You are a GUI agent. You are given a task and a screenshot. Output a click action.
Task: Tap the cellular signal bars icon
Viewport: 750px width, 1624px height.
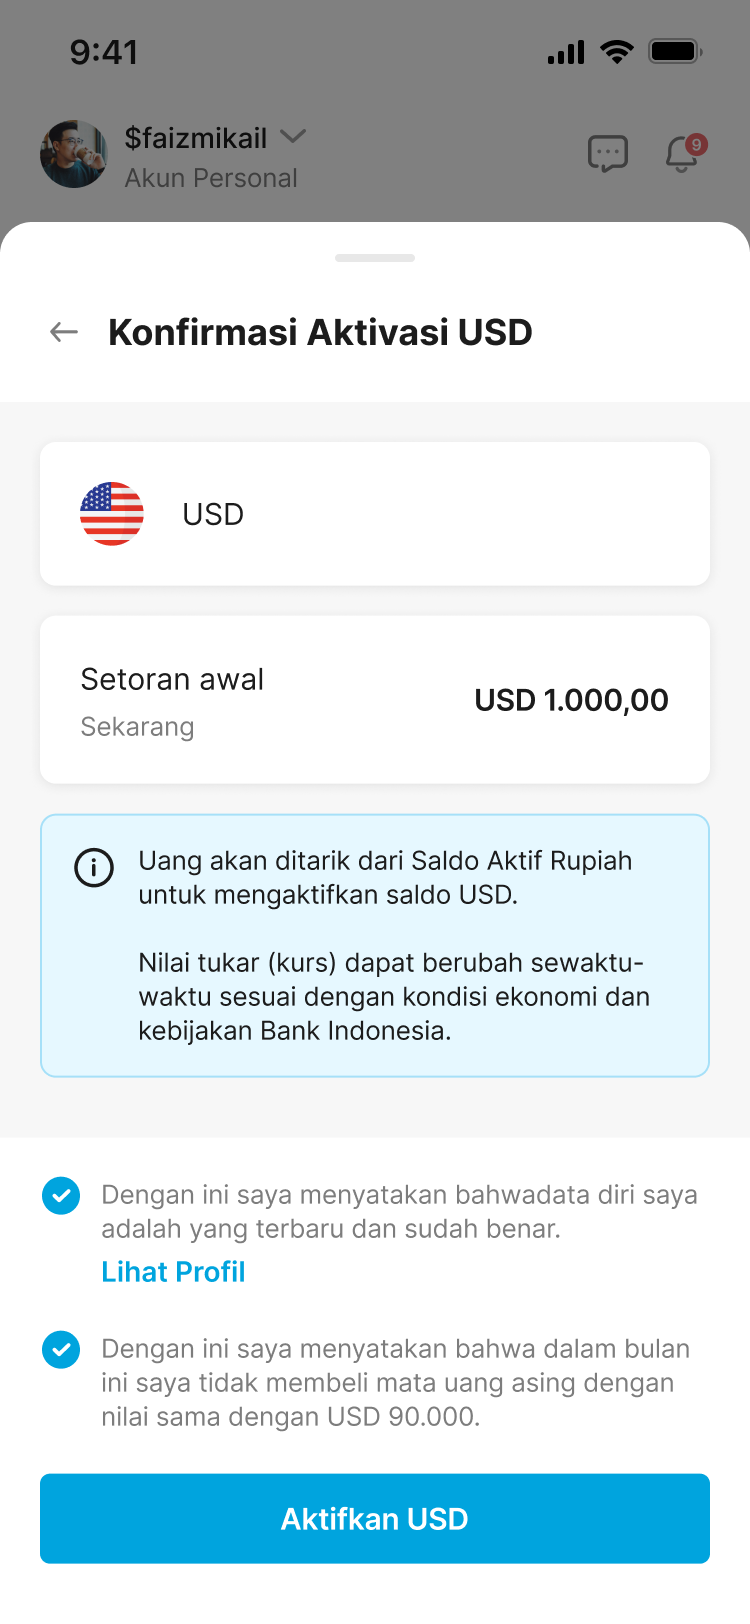pos(566,52)
